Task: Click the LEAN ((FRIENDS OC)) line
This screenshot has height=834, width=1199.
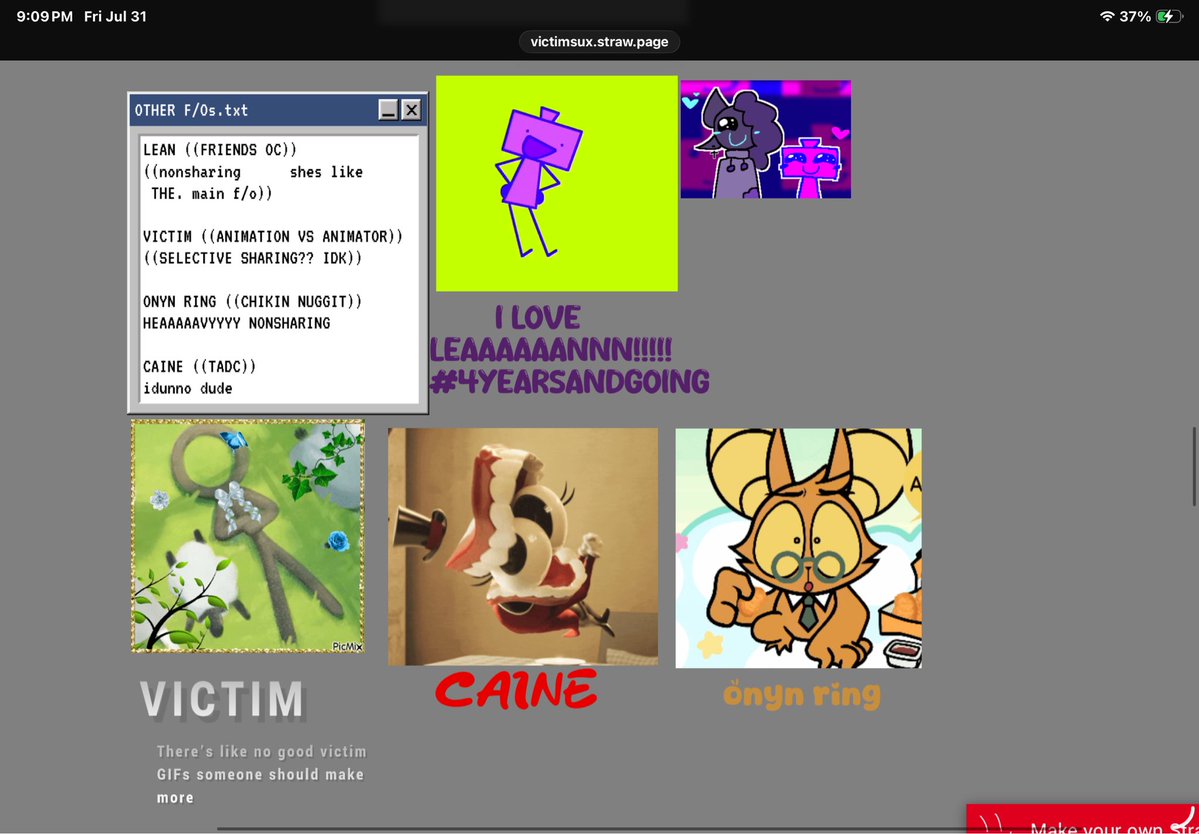Action: pyautogui.click(x=220, y=150)
